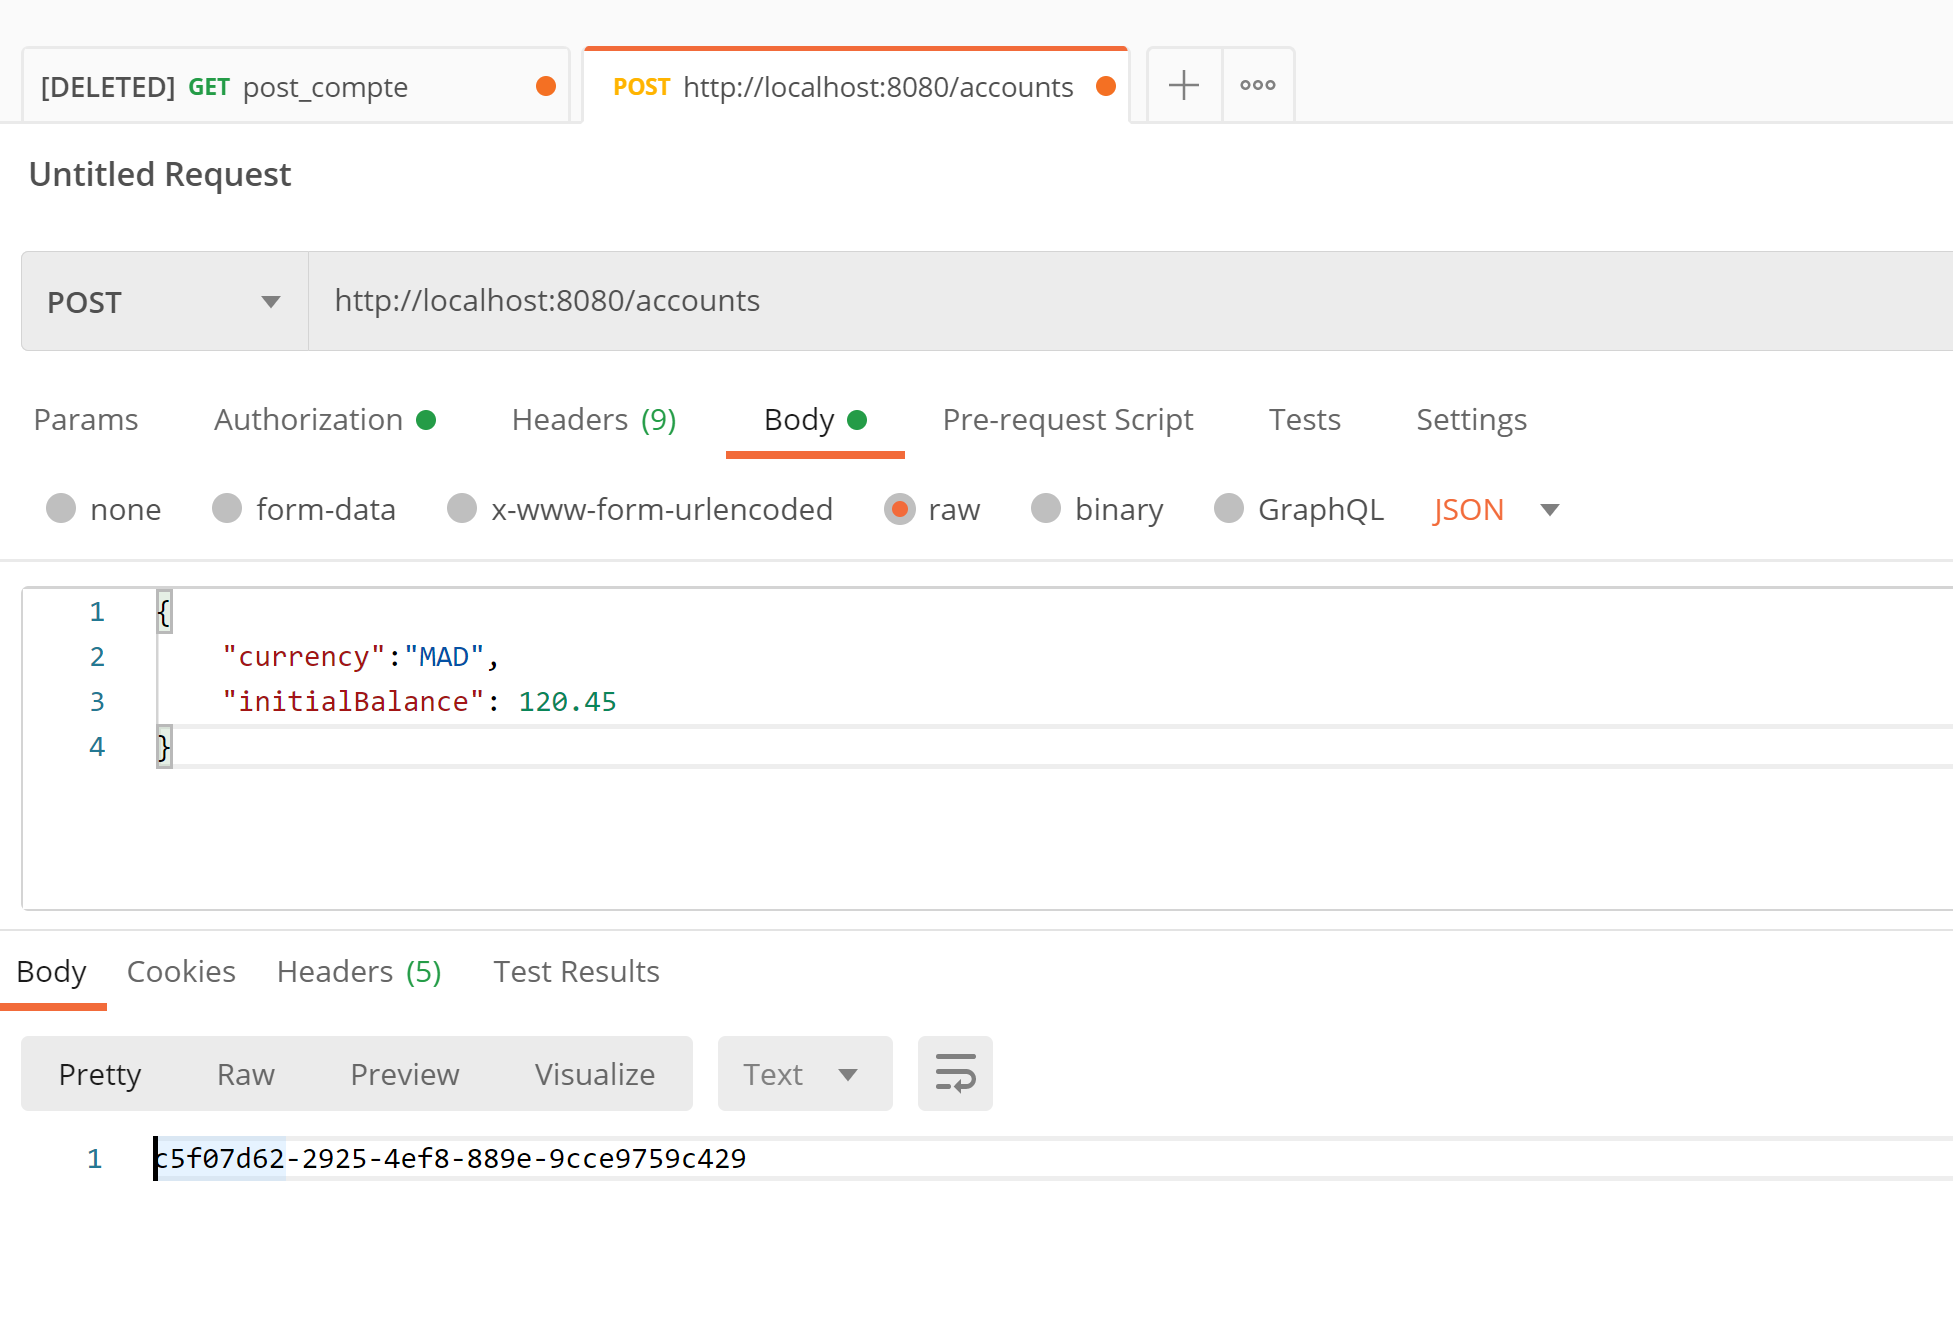Click the initialBalance value 120.45
The height and width of the screenshot is (1320, 1953).
click(x=567, y=702)
